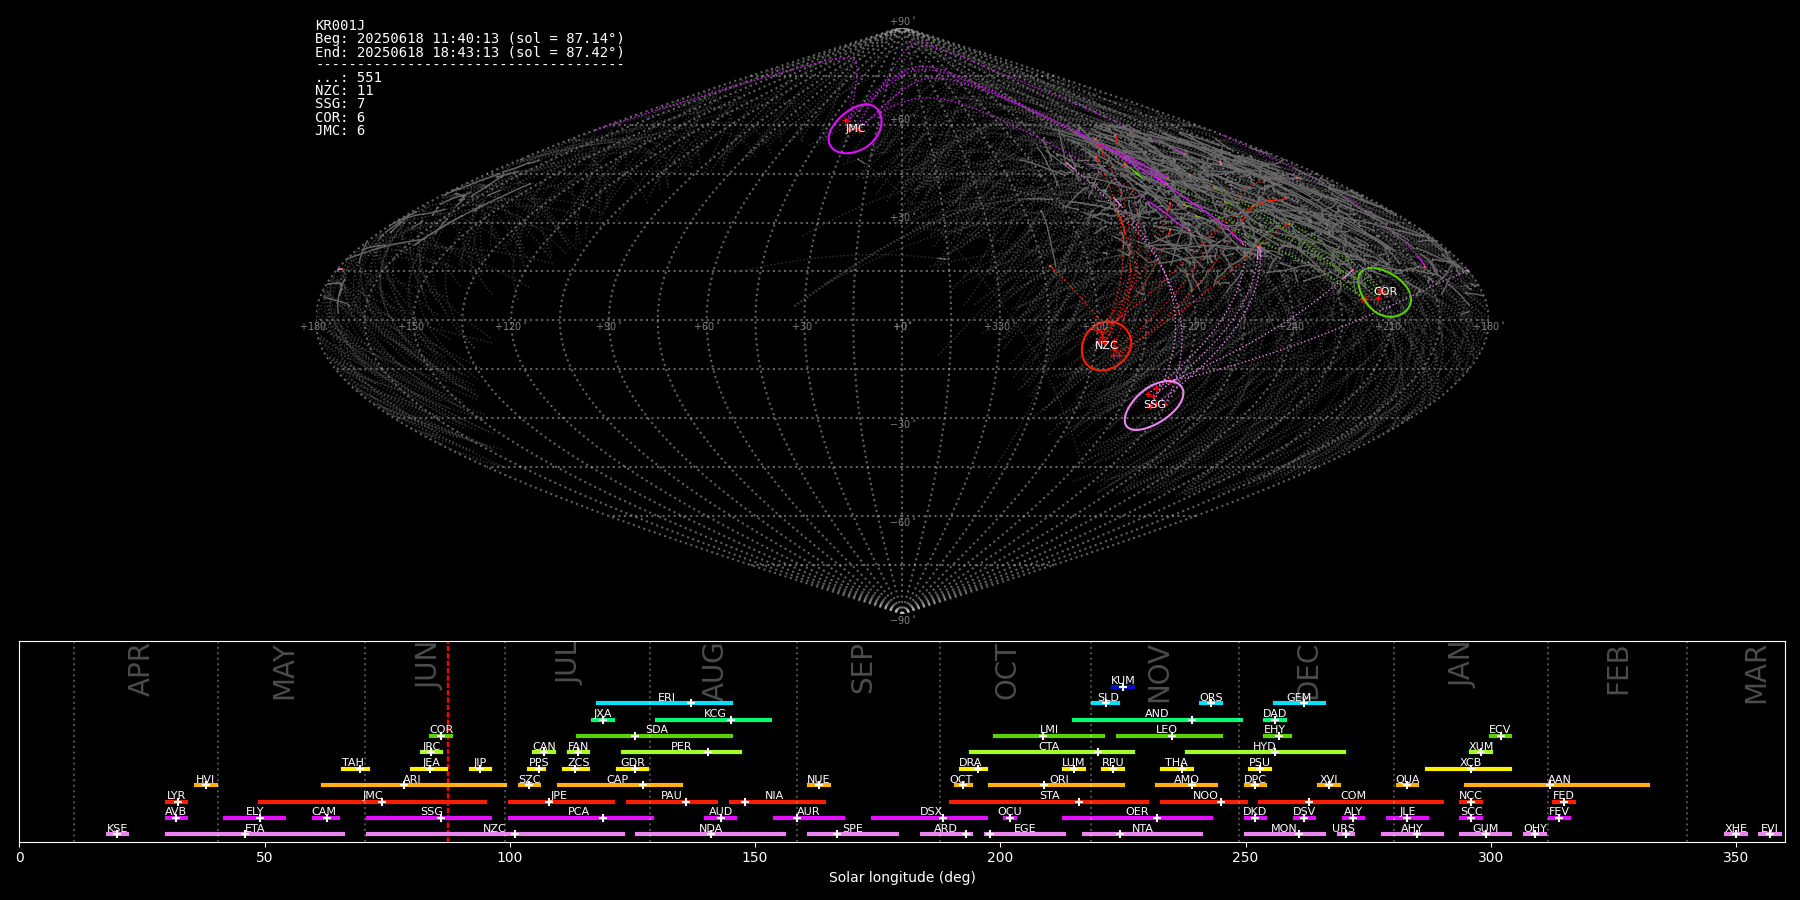The height and width of the screenshot is (900, 1800).
Task: Click the KSE shower label in the timeline
Action: click(117, 829)
